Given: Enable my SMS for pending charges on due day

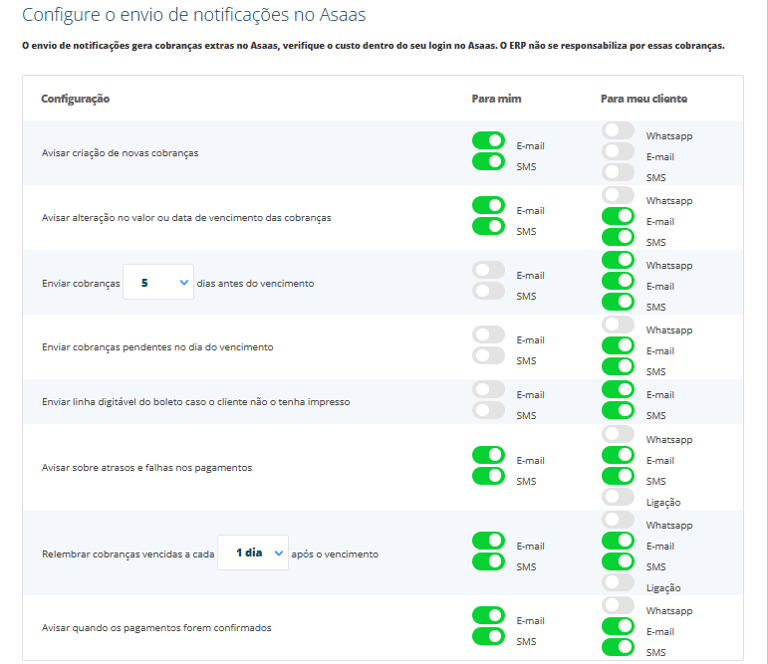Looking at the screenshot, I should tap(488, 356).
